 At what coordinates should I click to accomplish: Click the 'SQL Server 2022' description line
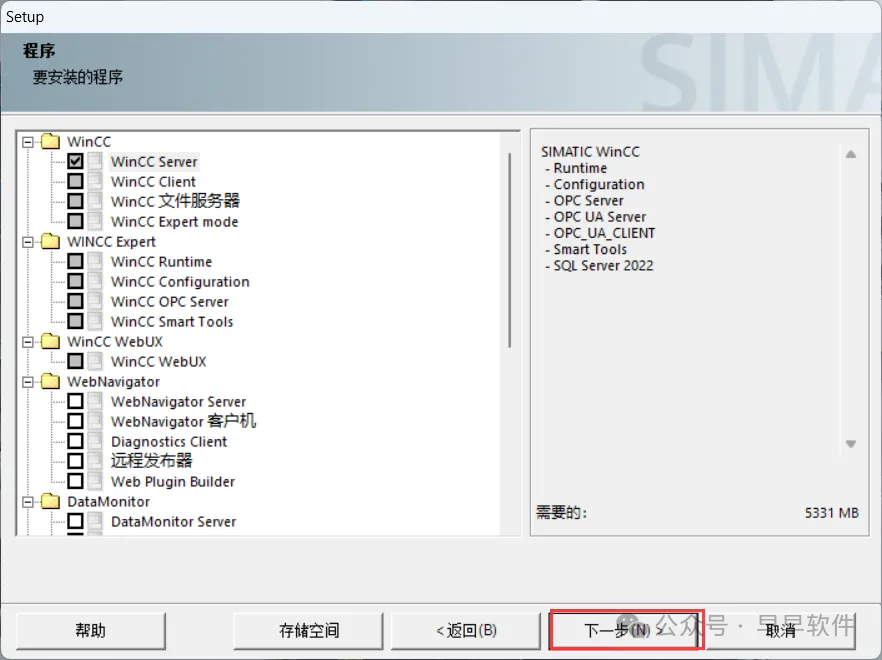point(603,266)
